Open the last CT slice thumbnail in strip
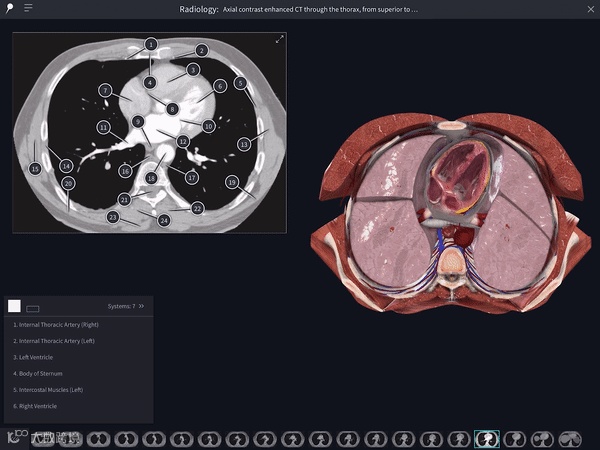 click(570, 439)
